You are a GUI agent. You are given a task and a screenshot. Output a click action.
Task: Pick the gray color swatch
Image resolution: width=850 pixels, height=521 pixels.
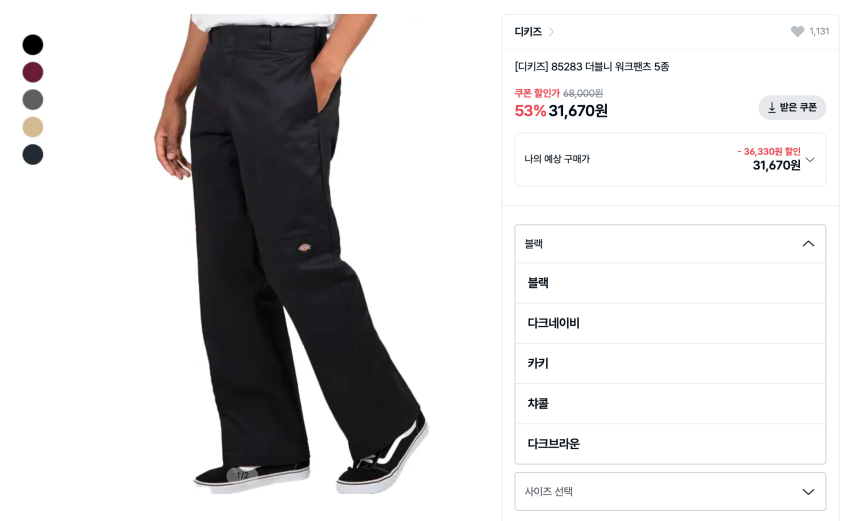[33, 100]
